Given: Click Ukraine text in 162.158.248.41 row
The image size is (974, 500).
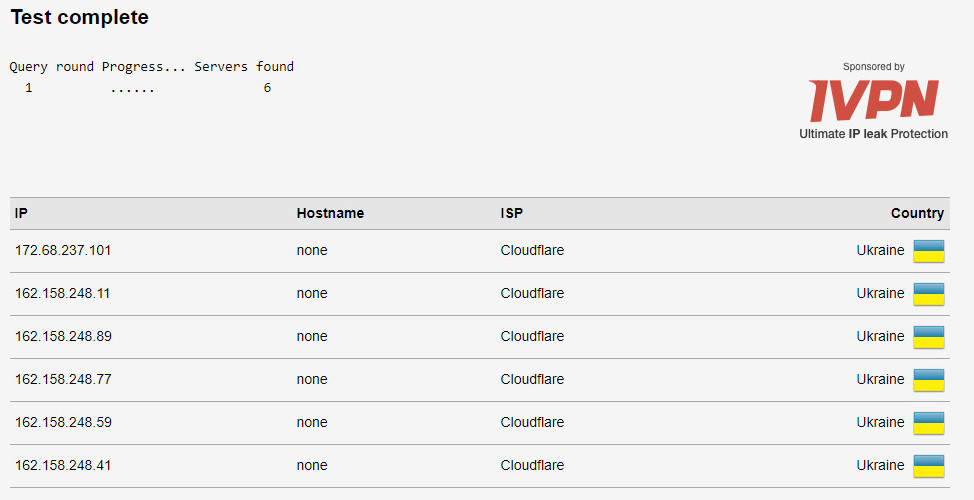Looking at the screenshot, I should coord(880,465).
